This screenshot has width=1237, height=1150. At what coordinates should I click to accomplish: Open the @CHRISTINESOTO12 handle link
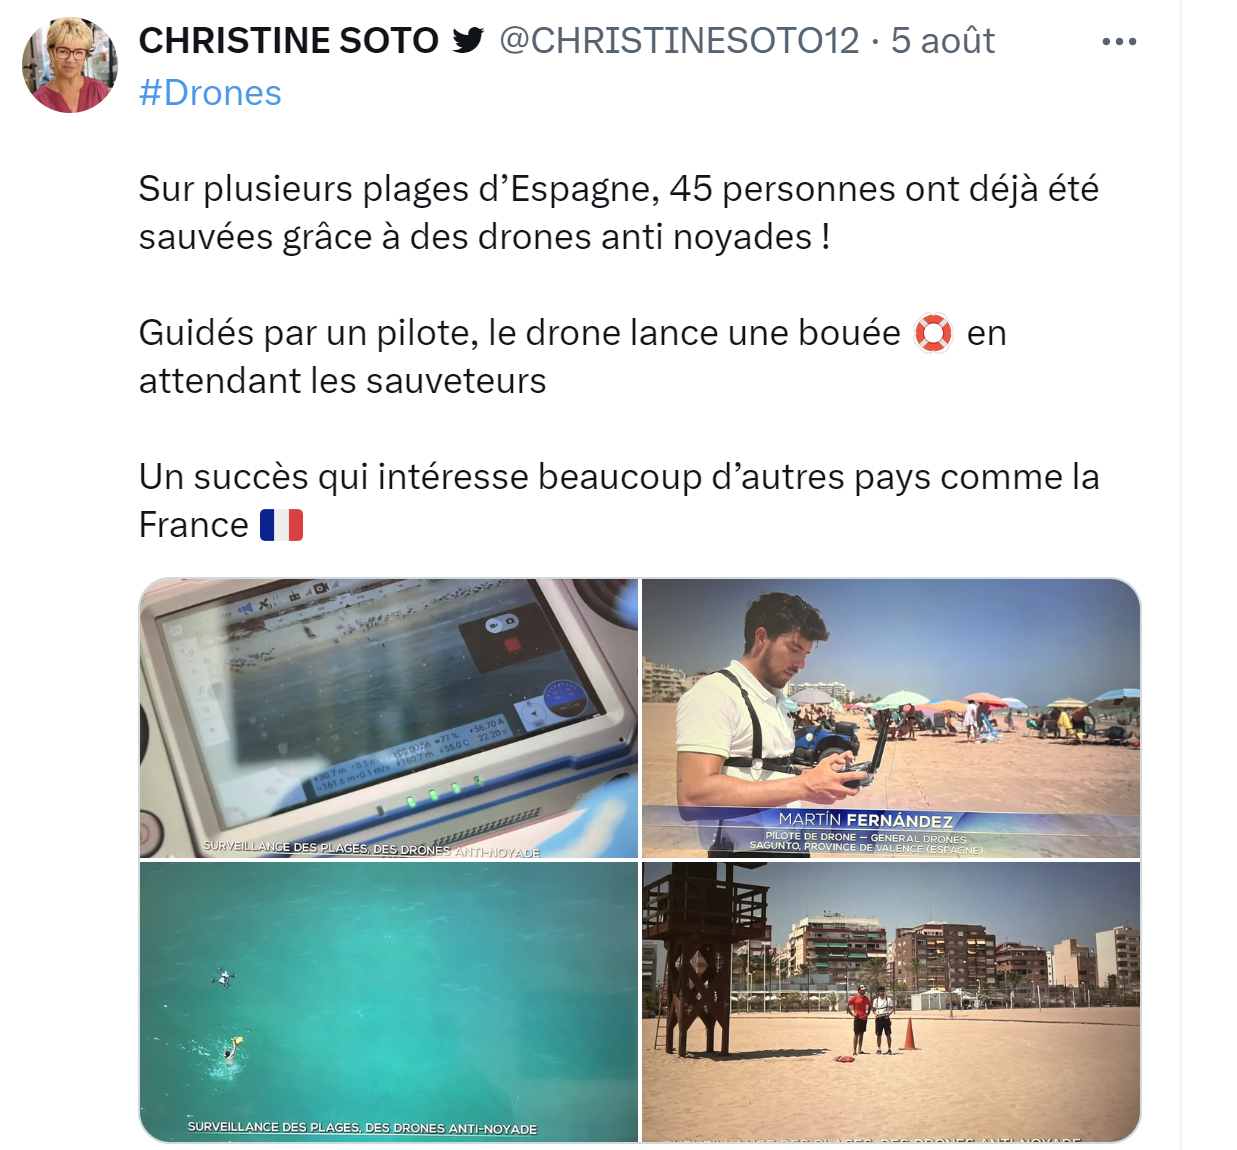point(679,40)
